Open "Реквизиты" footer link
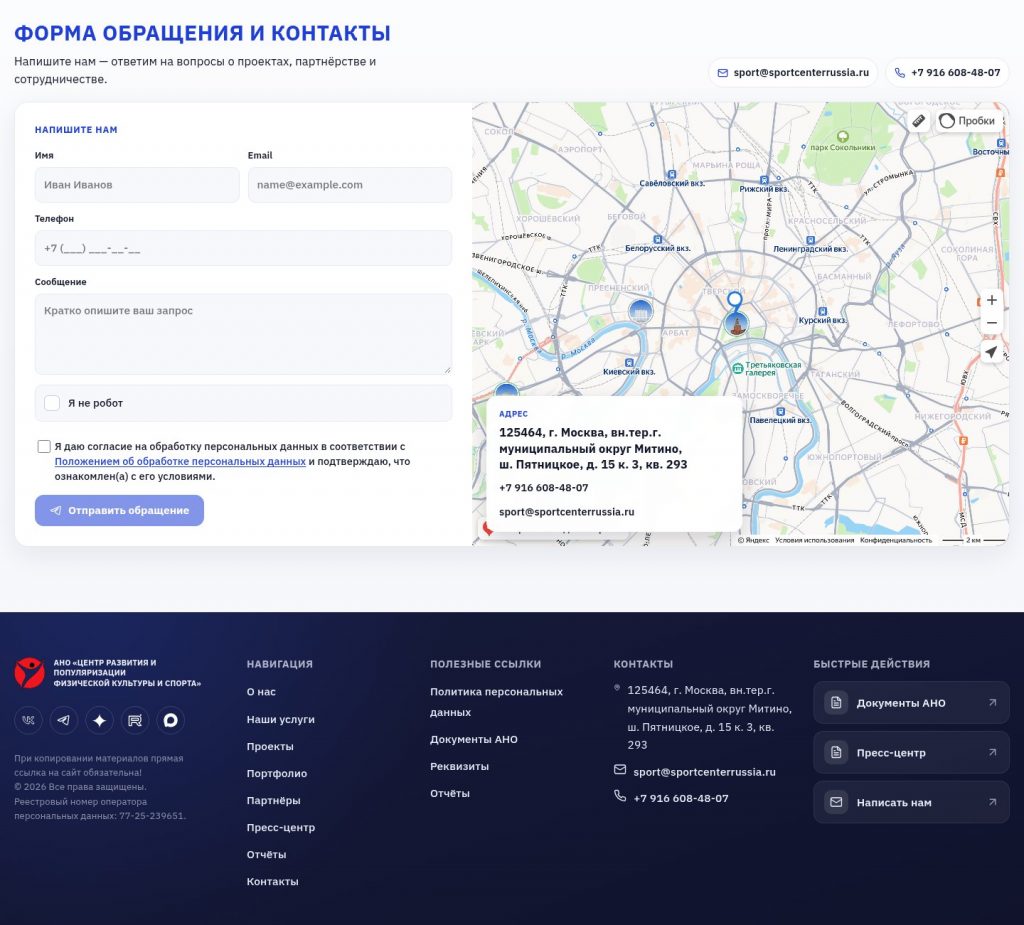Viewport: 1024px width, 925px height. (x=460, y=766)
